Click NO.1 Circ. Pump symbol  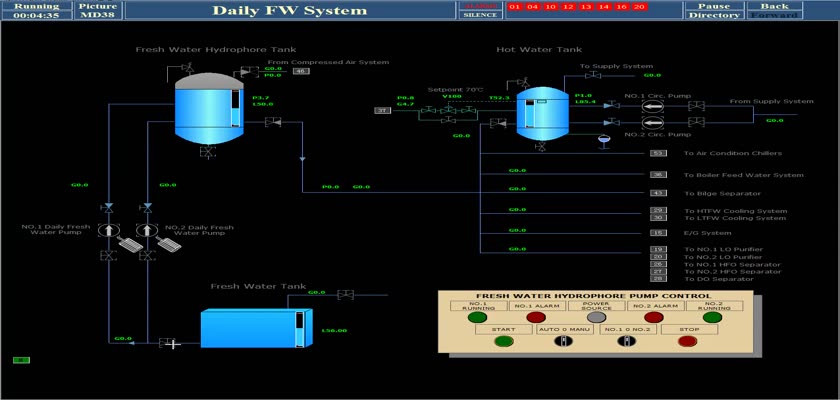pyautogui.click(x=652, y=105)
